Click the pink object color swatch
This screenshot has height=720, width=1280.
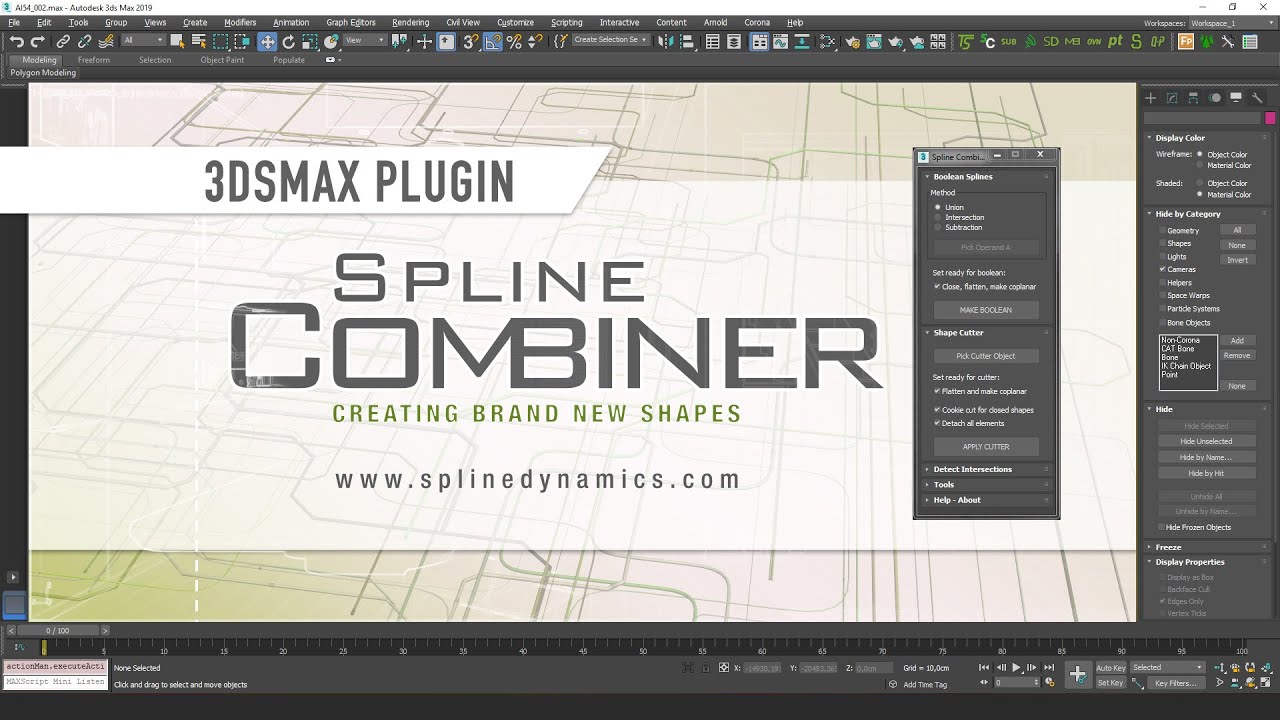click(1270, 118)
